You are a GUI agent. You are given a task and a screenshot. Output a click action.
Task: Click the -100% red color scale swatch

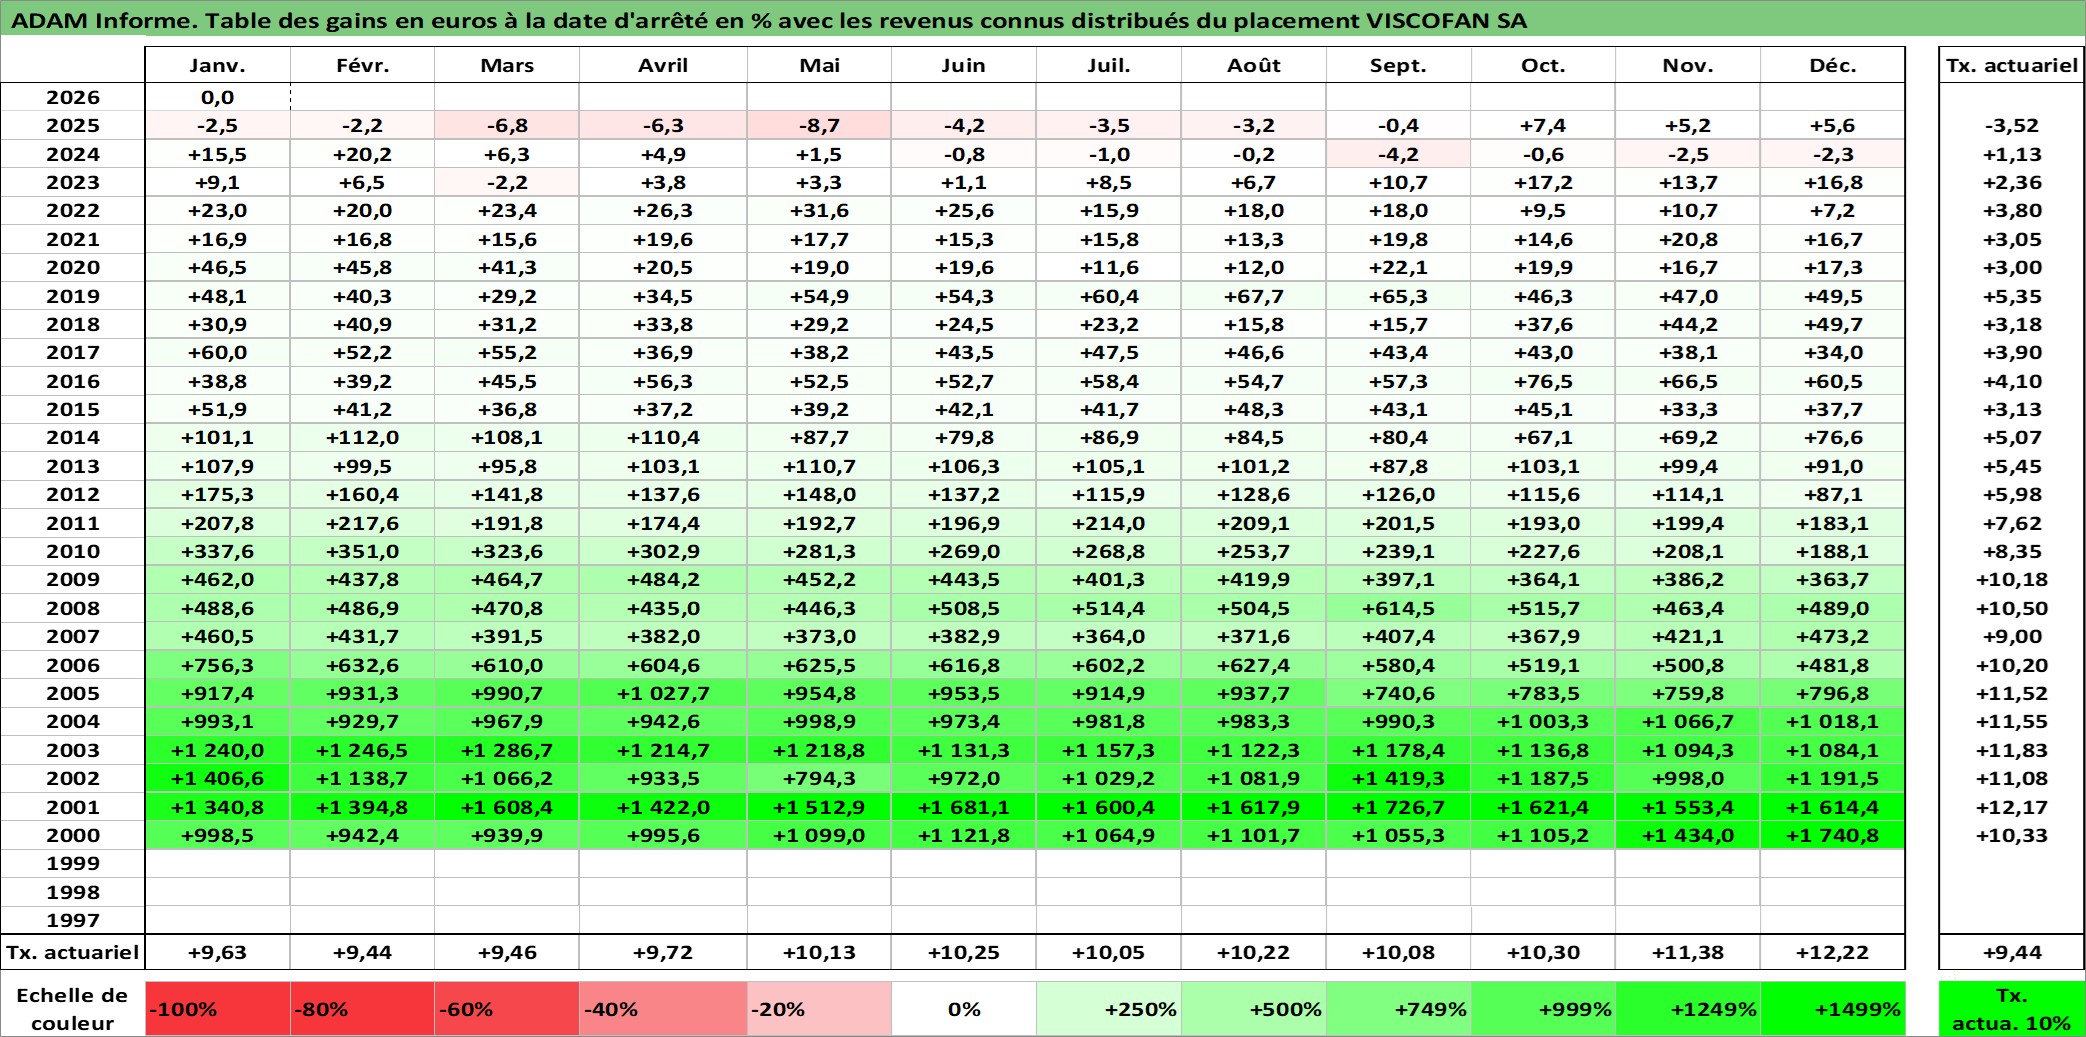tap(218, 1009)
